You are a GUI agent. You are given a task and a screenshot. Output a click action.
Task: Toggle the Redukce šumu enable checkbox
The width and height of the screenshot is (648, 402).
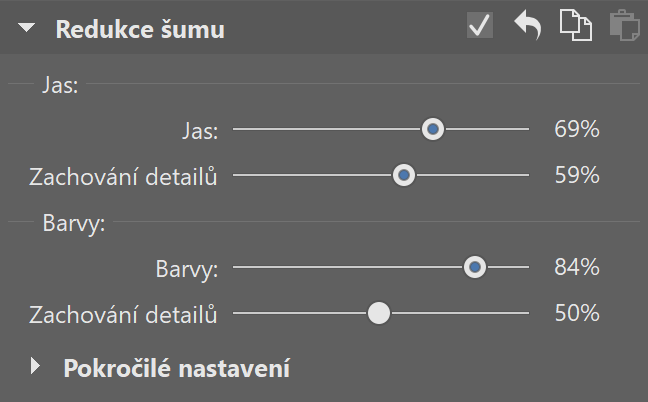[x=480, y=27]
